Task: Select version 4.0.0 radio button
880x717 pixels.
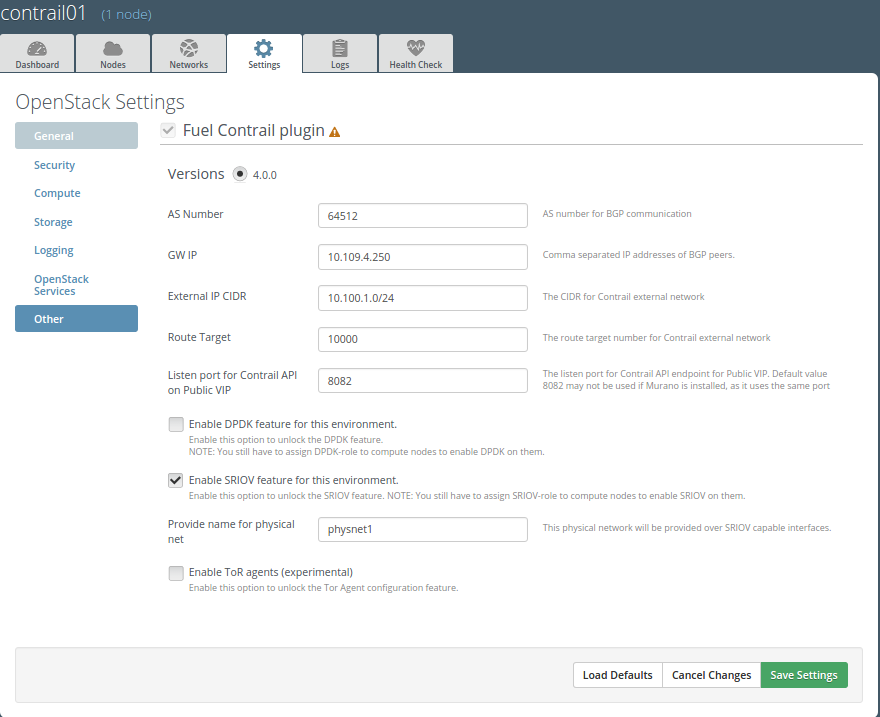Action: (x=240, y=174)
